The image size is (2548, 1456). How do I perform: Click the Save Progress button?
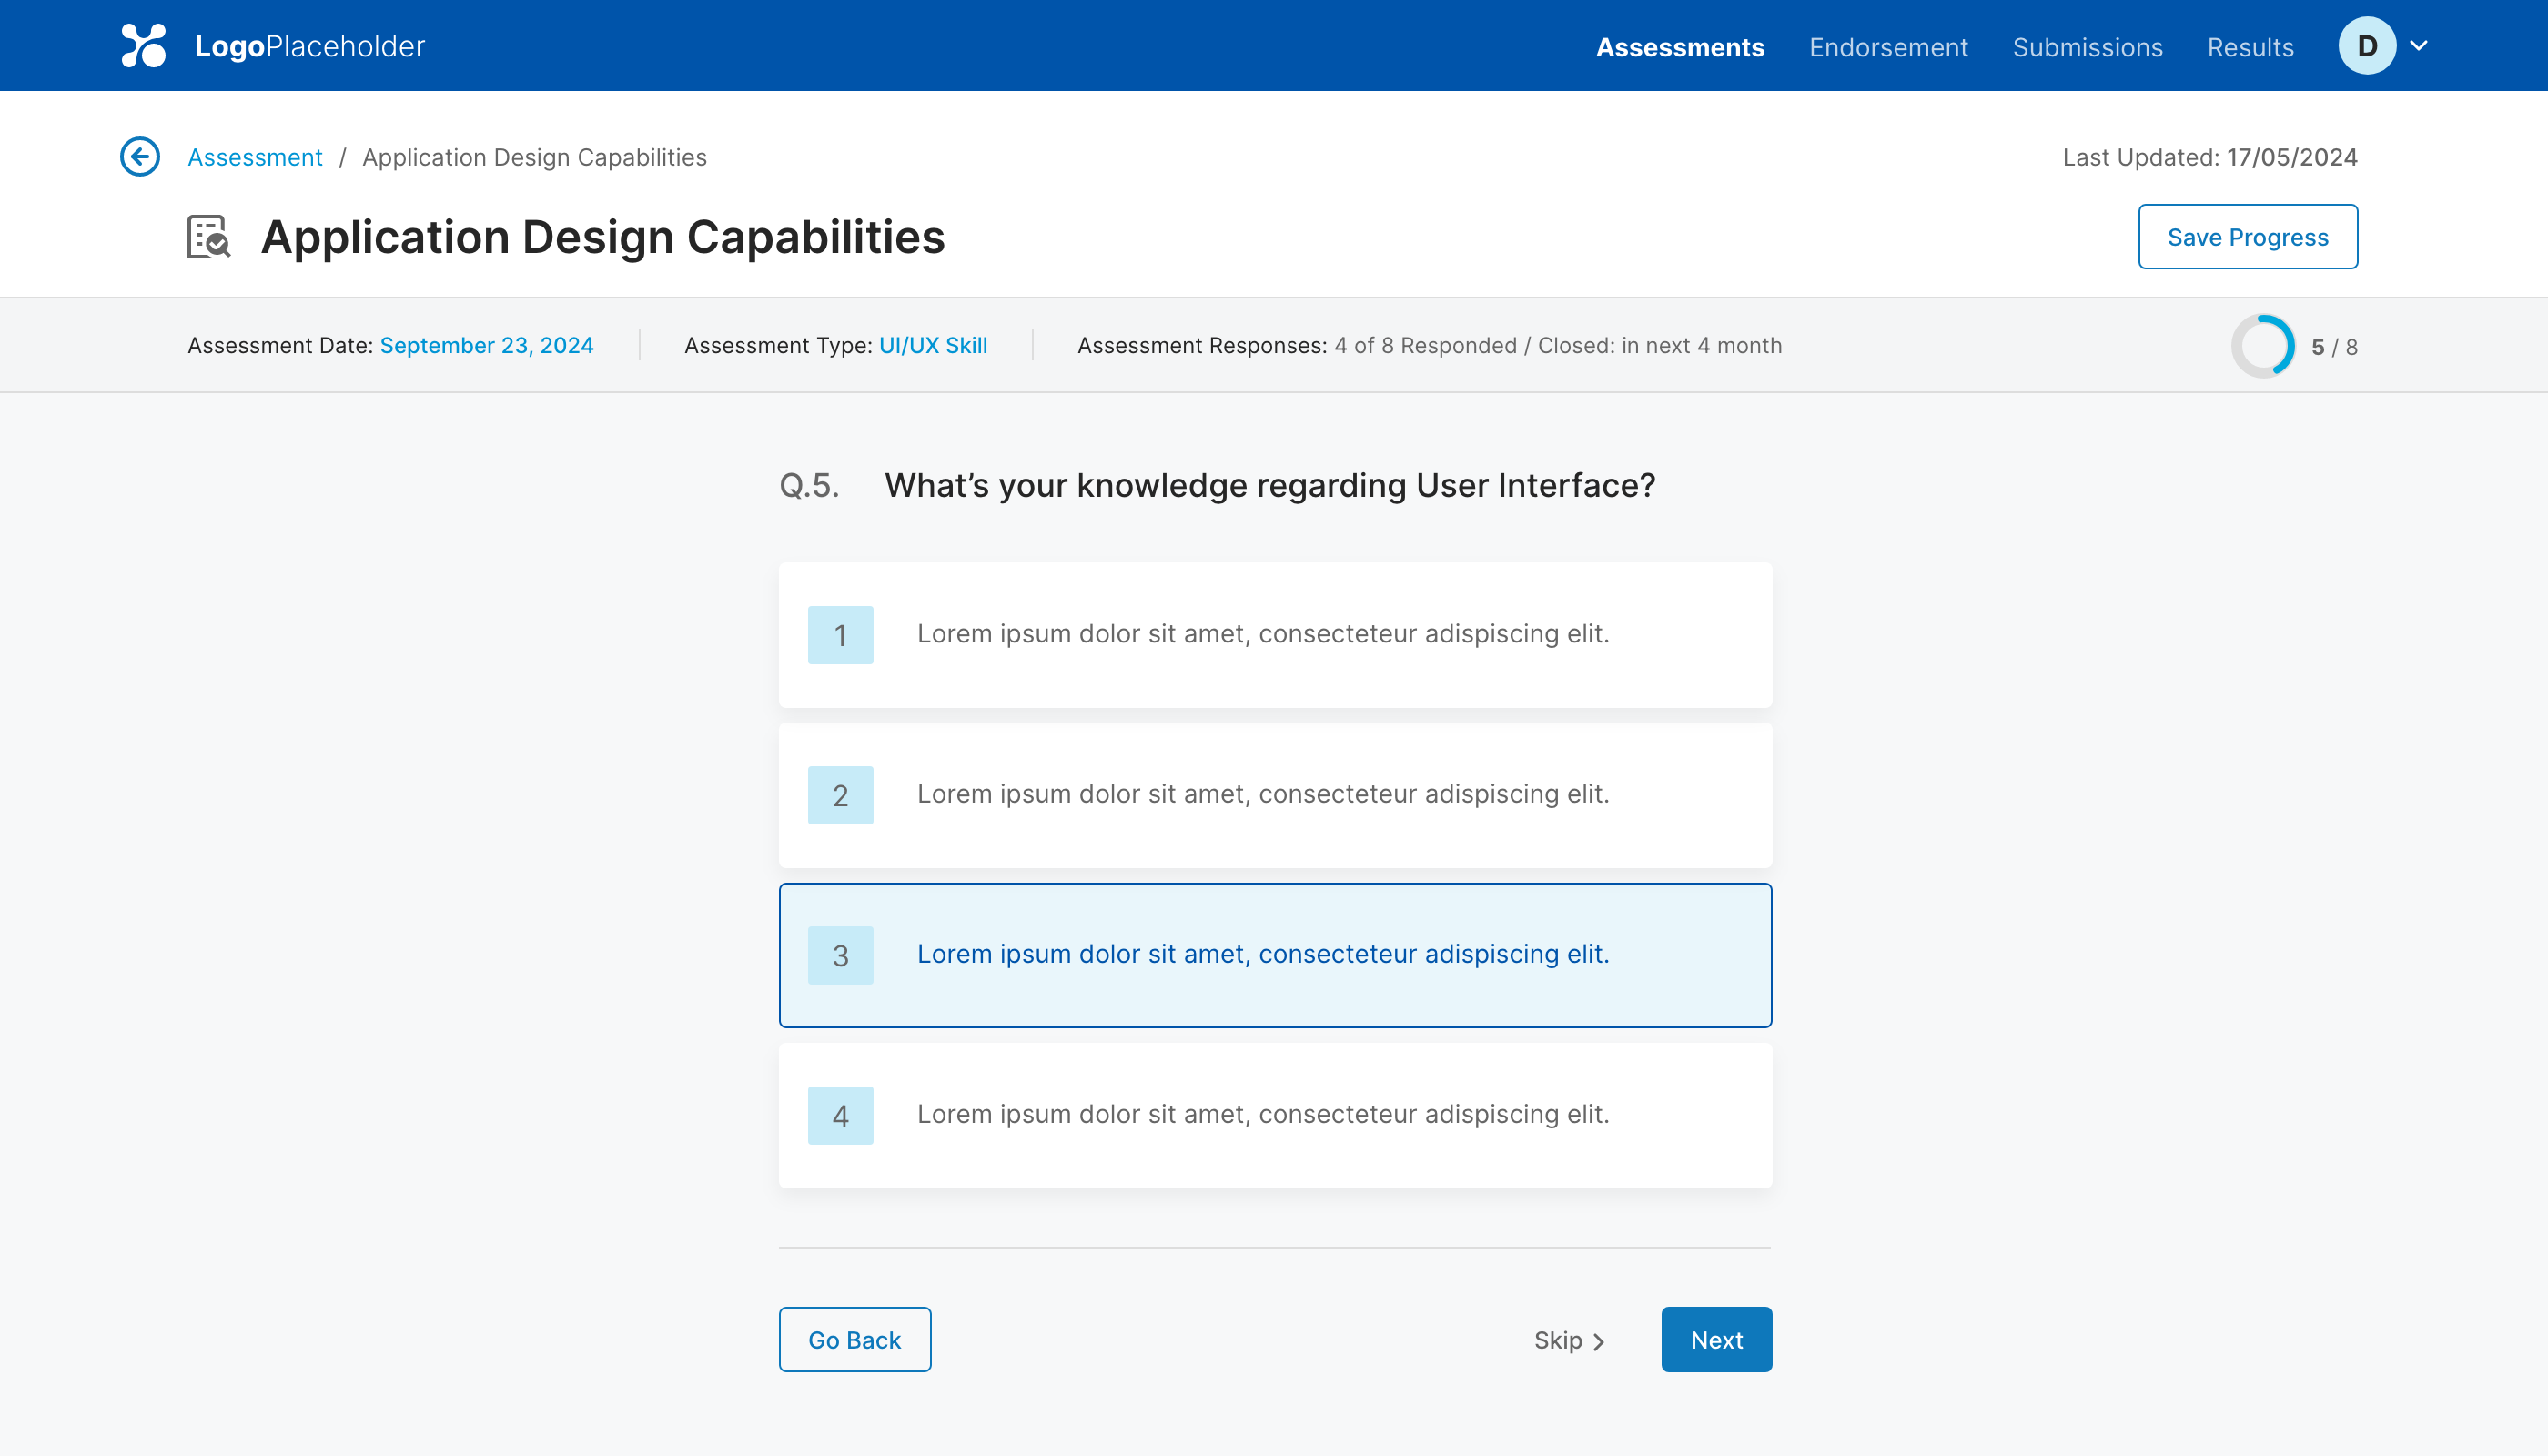coord(2248,237)
